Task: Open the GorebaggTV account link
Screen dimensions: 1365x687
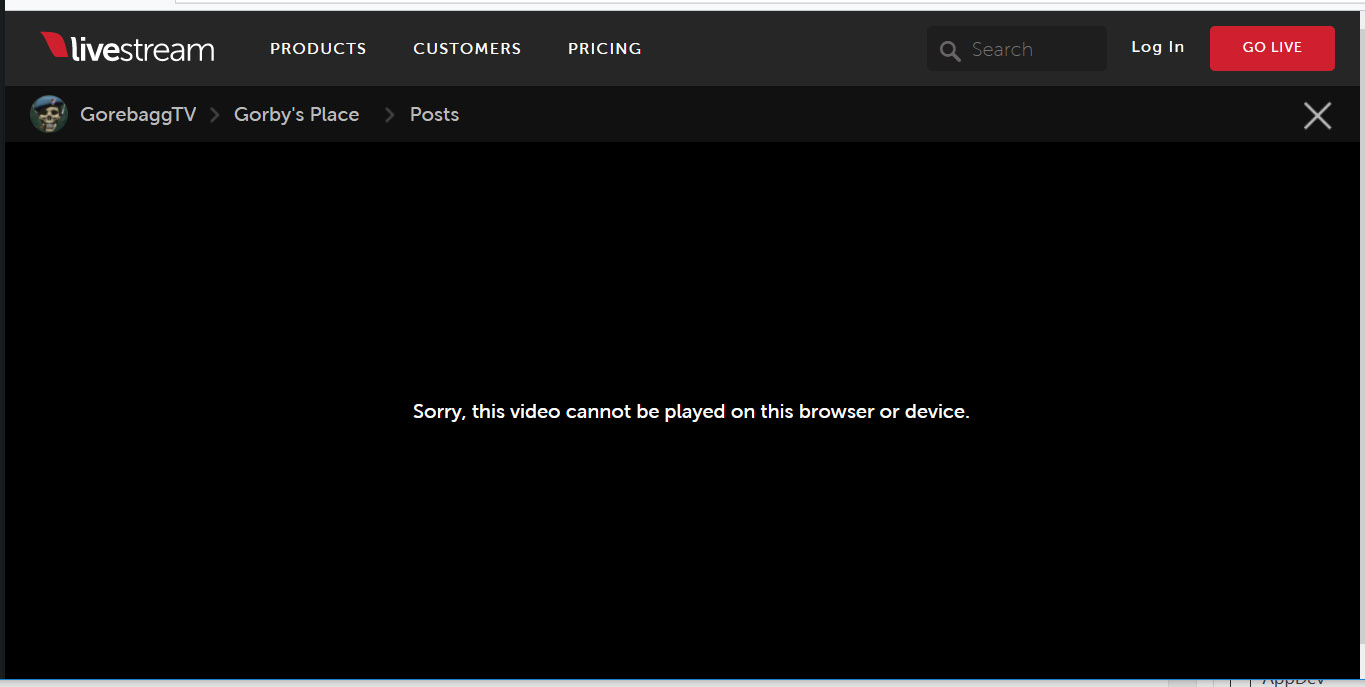Action: (x=138, y=114)
